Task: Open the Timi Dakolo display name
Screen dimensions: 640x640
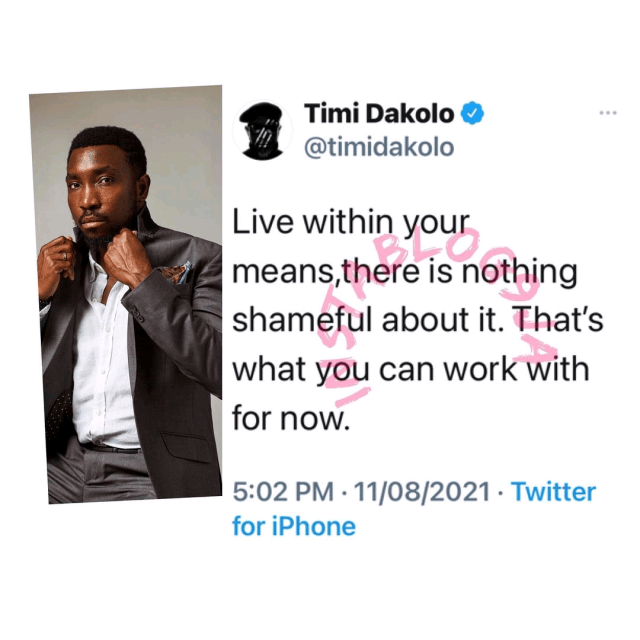Action: pos(379,113)
